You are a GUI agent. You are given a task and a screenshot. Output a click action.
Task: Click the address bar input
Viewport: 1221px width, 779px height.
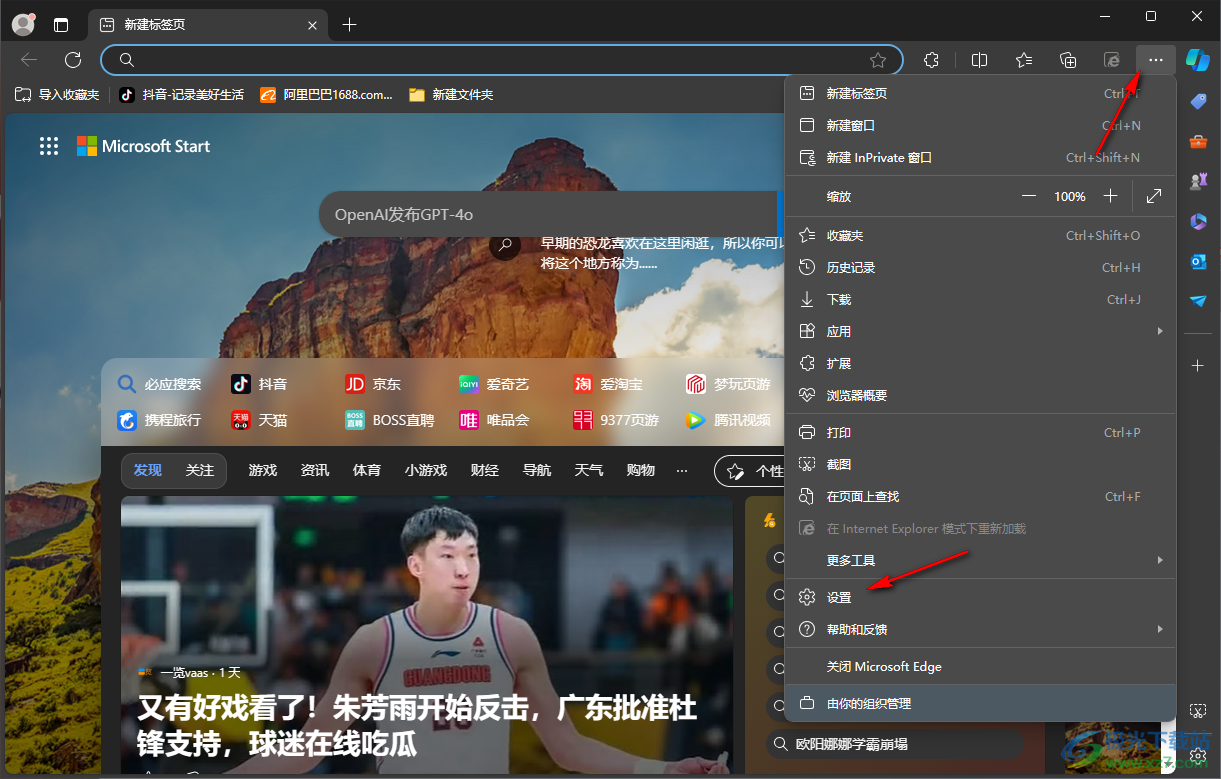point(500,60)
